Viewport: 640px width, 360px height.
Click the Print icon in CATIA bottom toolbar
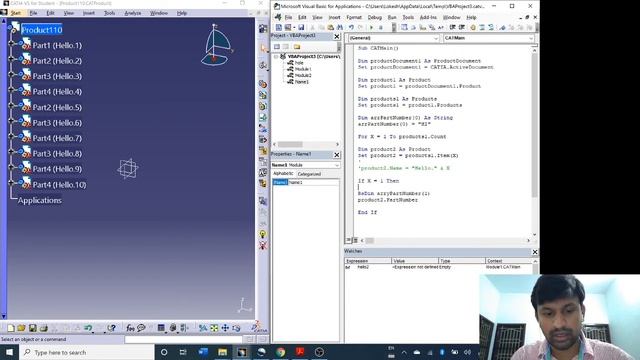point(43,328)
